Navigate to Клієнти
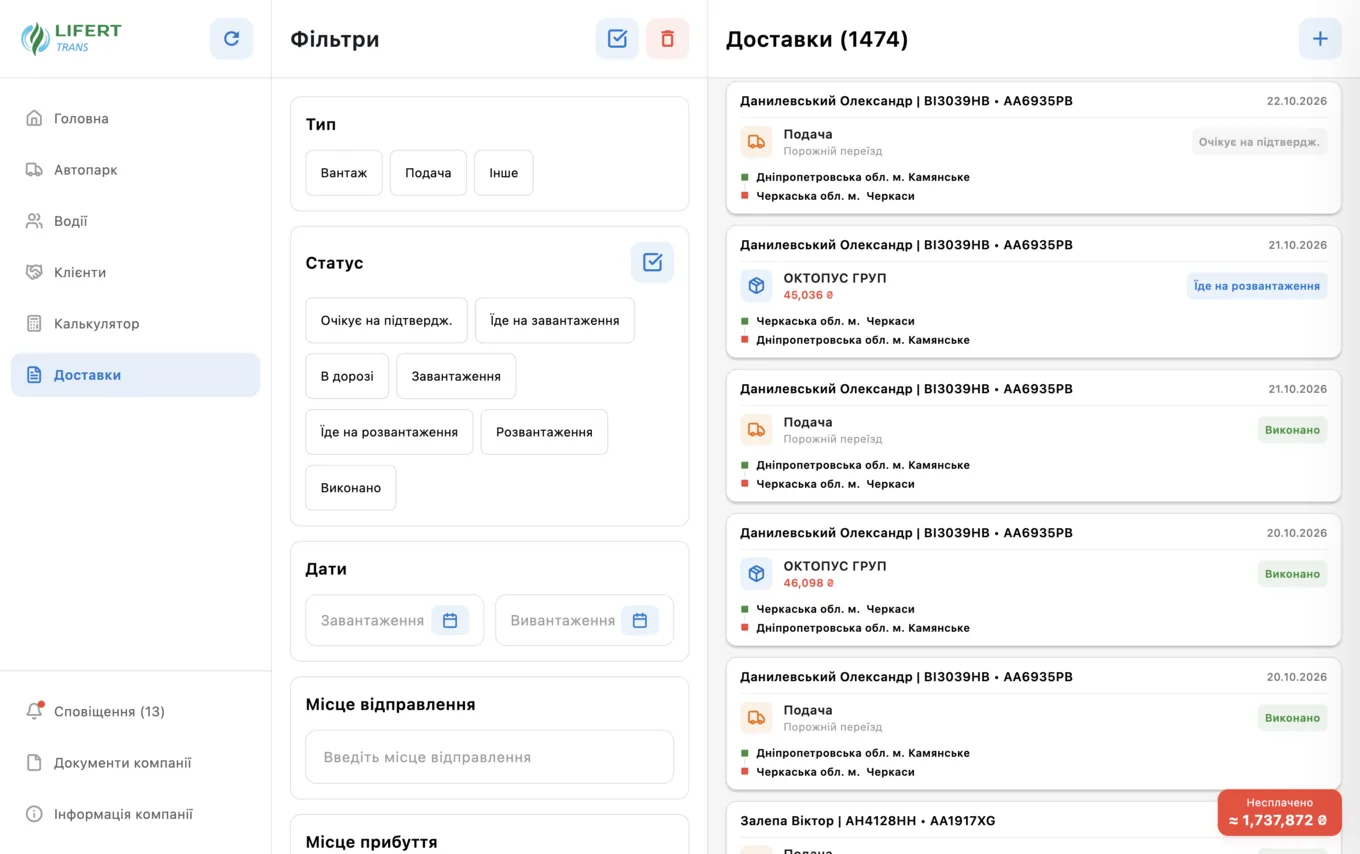The image size is (1360, 854). point(135,272)
